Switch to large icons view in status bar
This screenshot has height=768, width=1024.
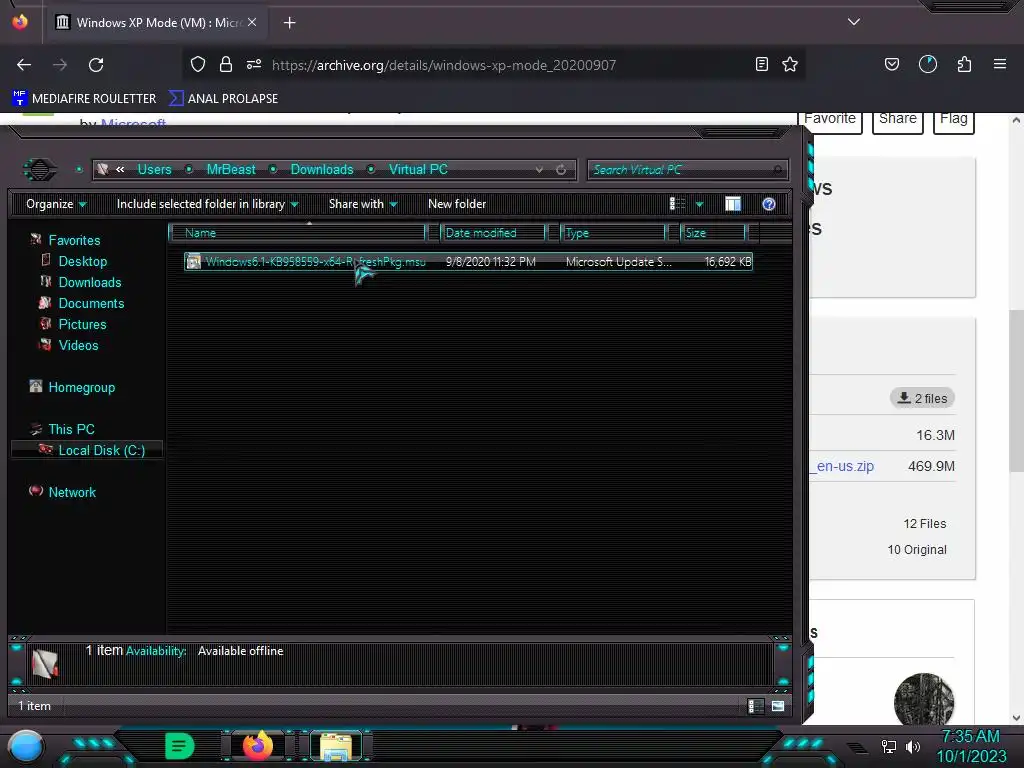pyautogui.click(x=778, y=706)
